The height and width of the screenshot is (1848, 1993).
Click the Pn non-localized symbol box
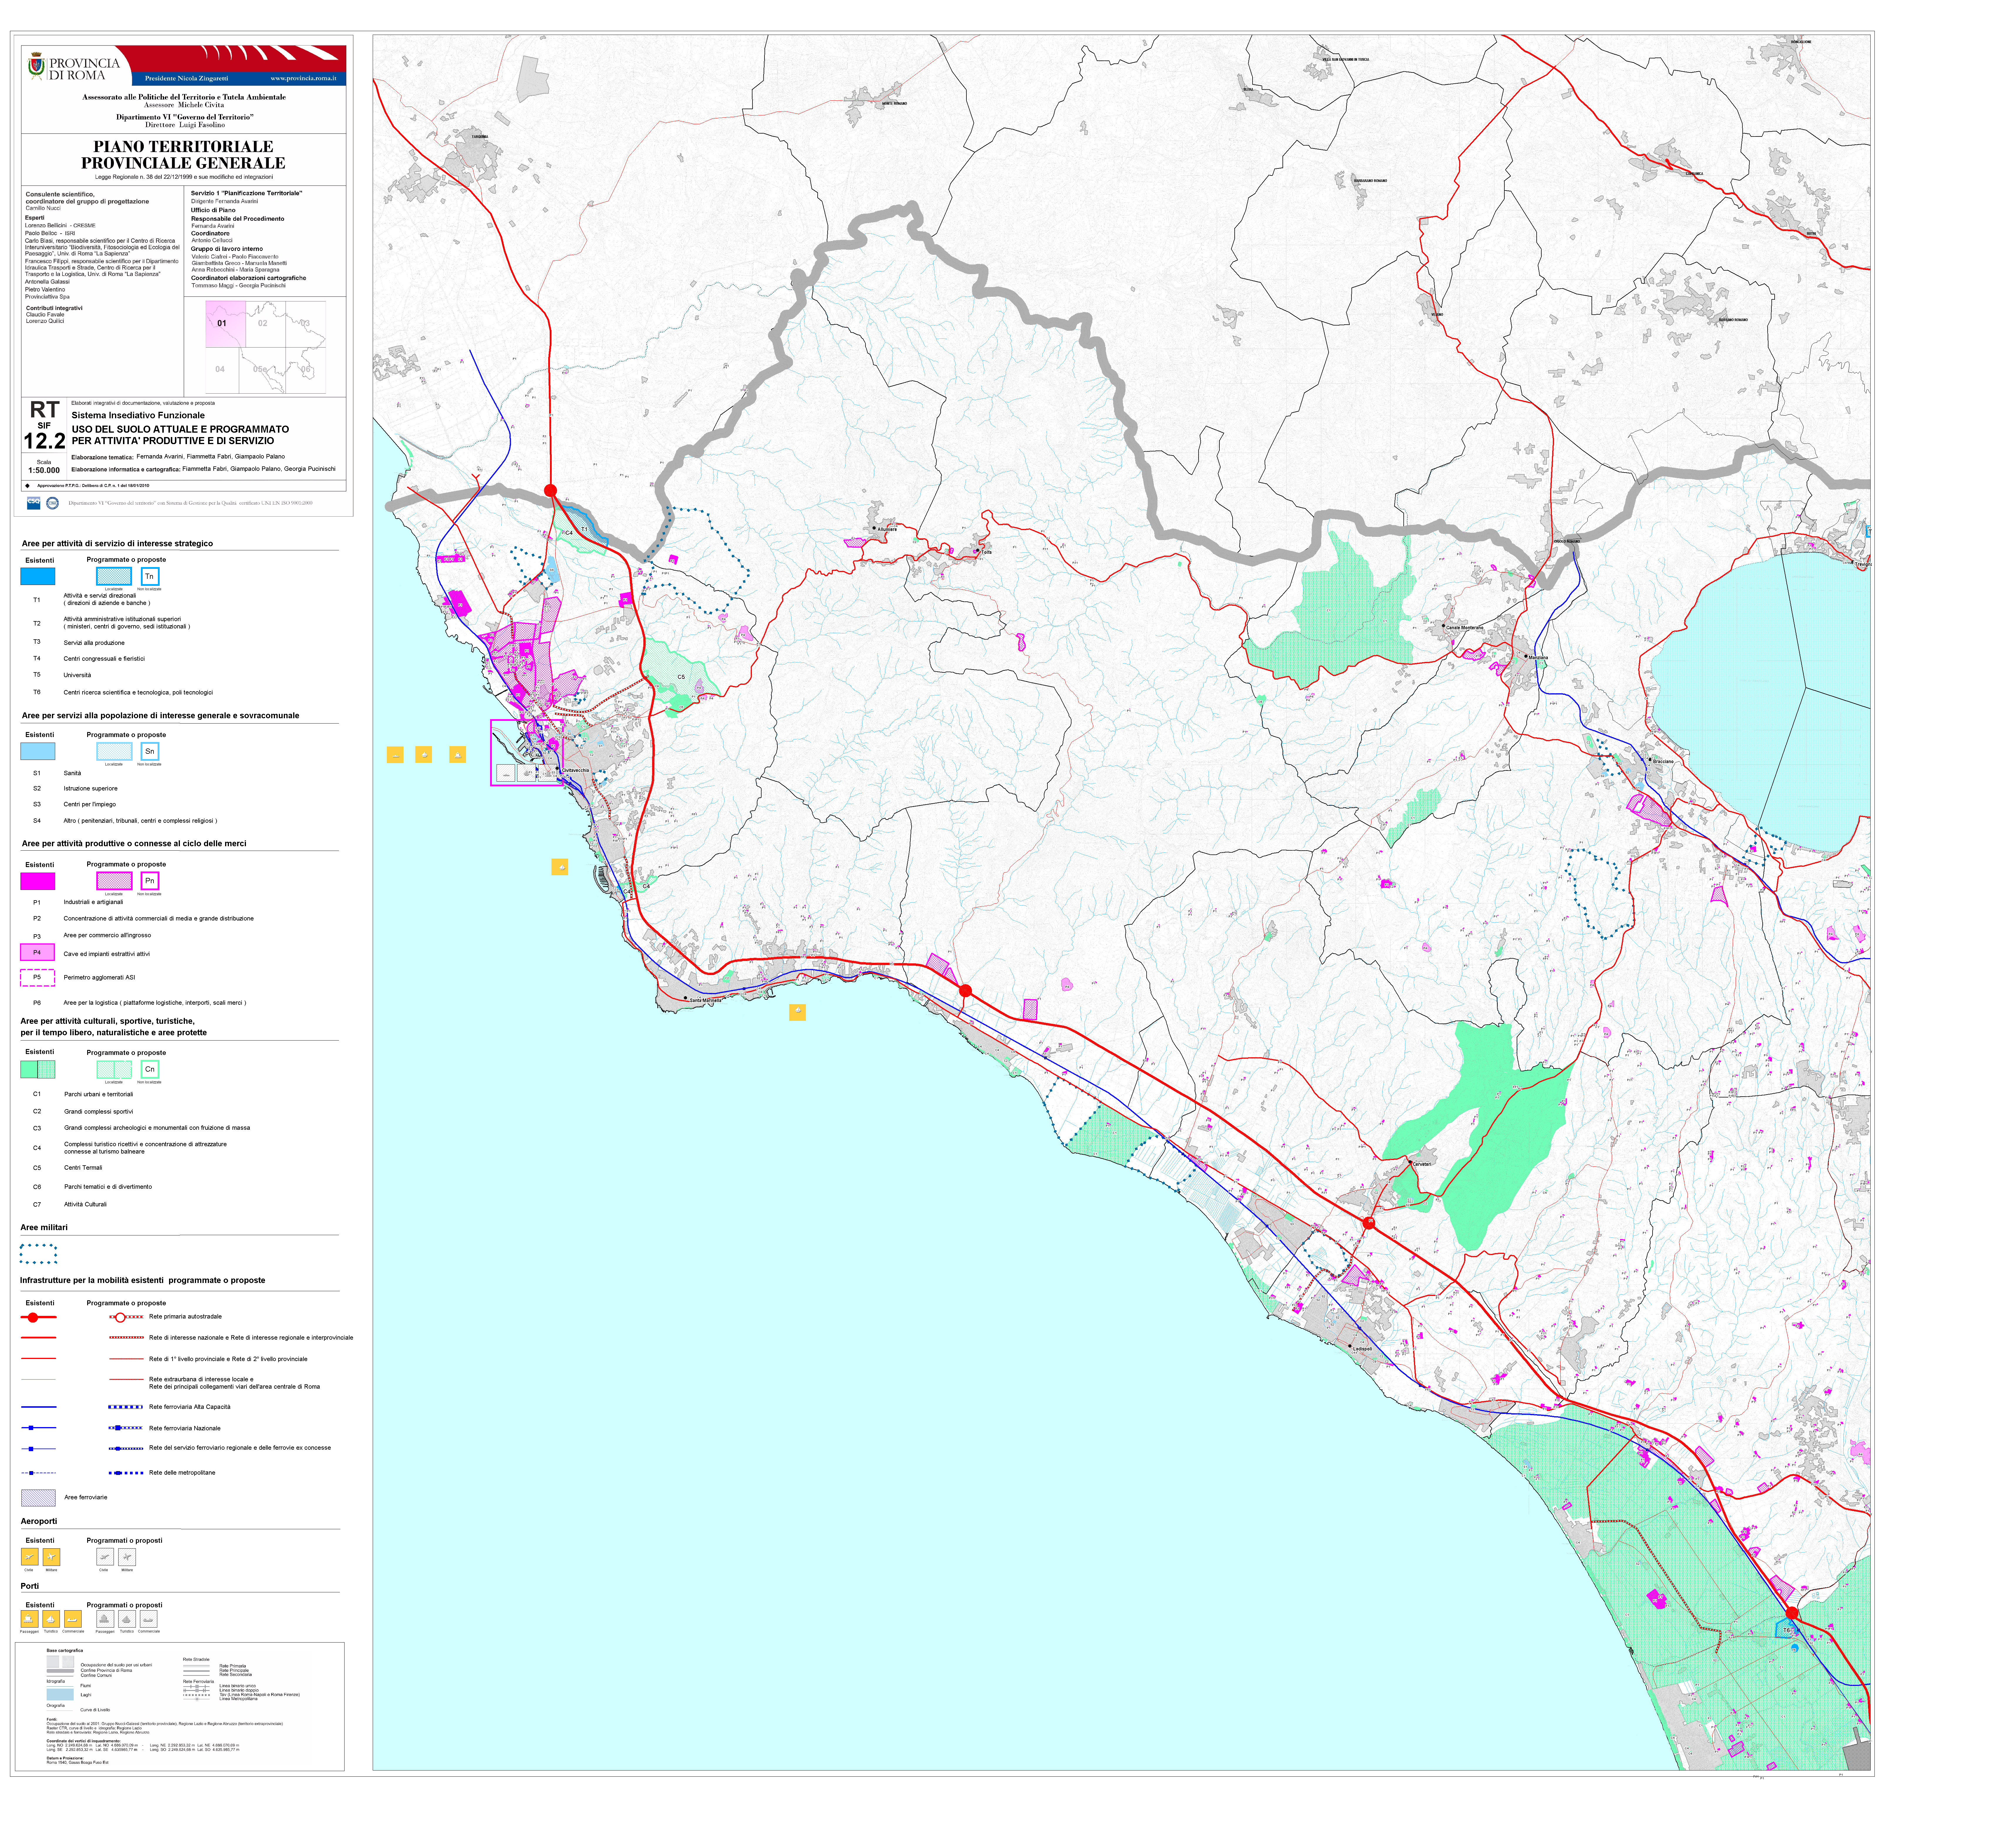150,881
